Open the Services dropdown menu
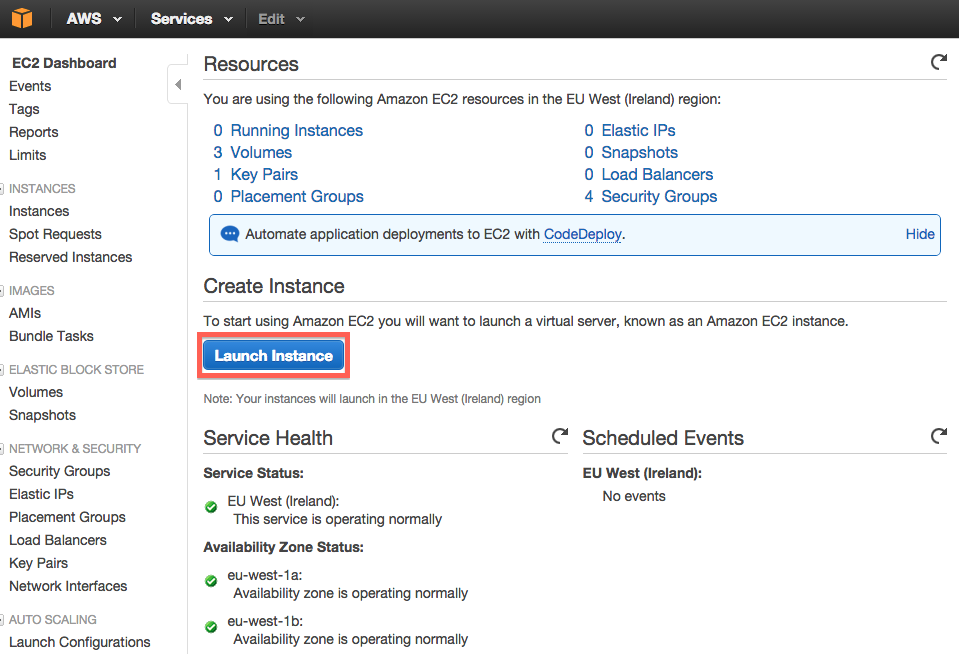Image resolution: width=959 pixels, height=654 pixels. pos(192,19)
